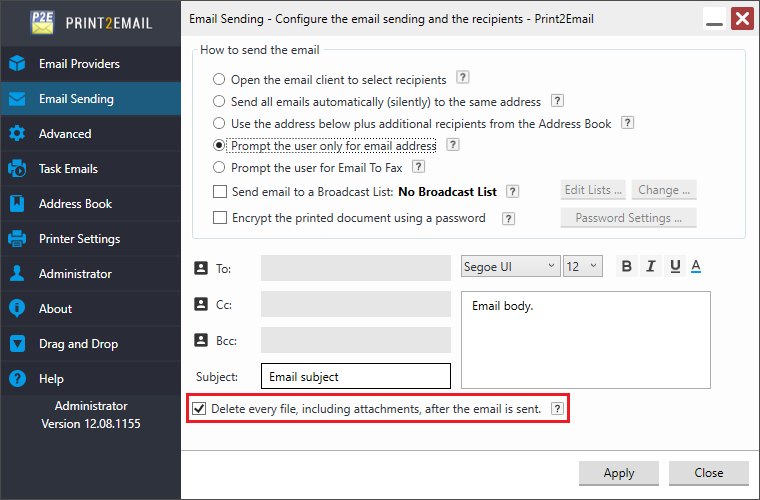Go to Printer Settings in sidebar
Image resolution: width=760 pixels, height=500 pixels.
pyautogui.click(x=91, y=239)
